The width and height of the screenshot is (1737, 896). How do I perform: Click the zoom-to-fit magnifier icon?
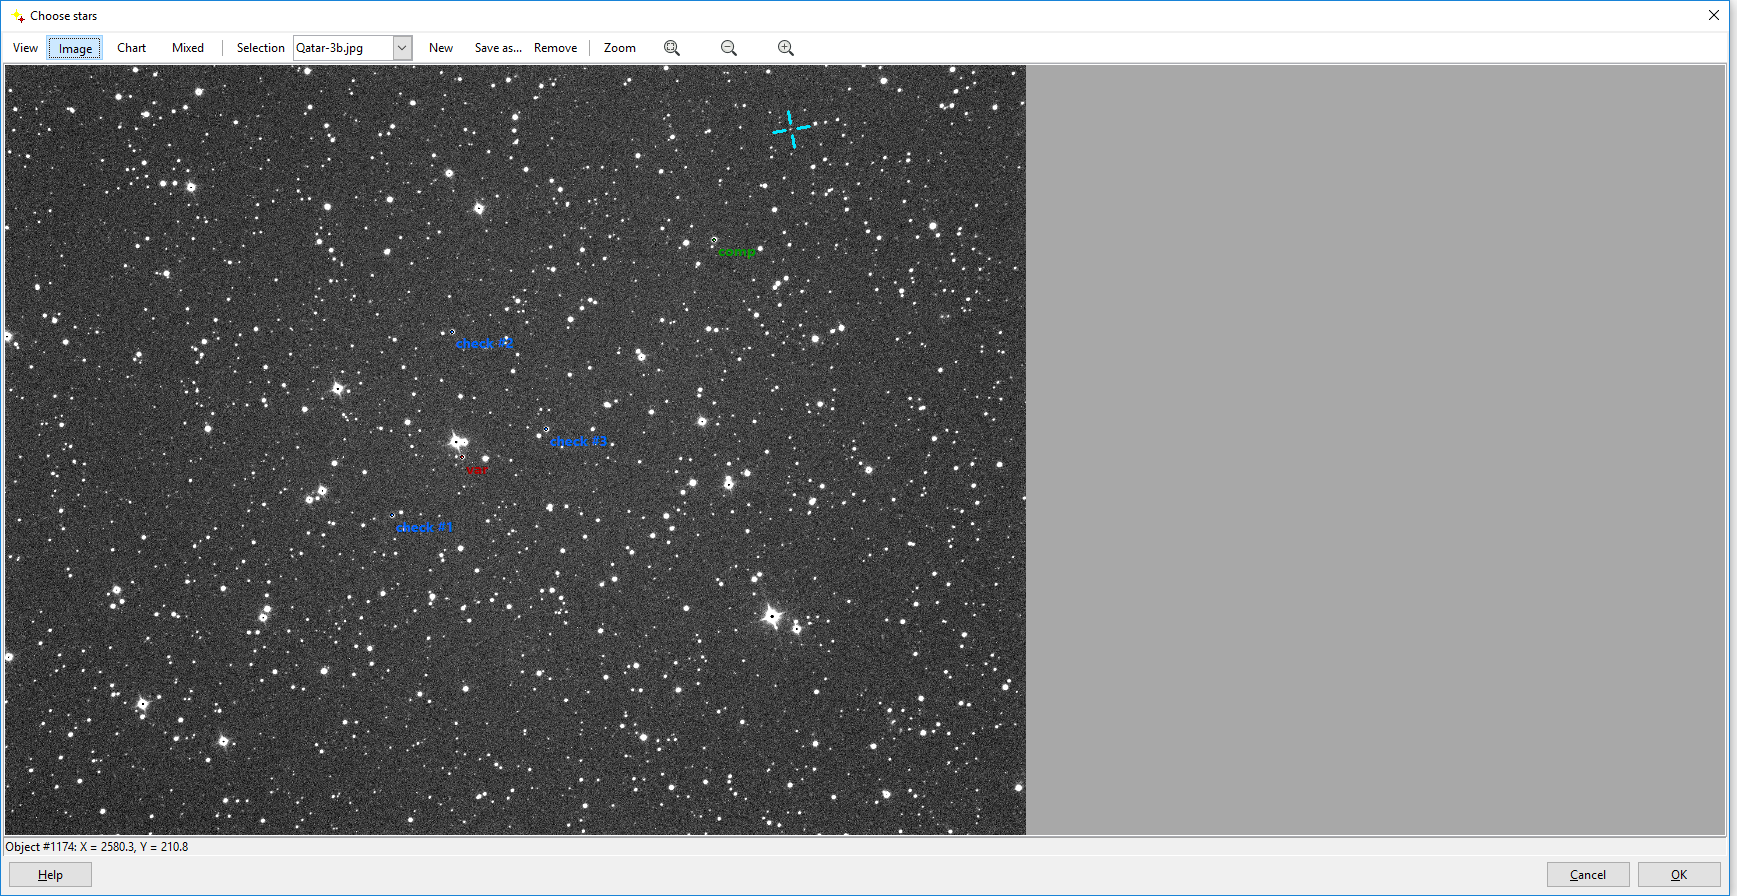(x=672, y=48)
